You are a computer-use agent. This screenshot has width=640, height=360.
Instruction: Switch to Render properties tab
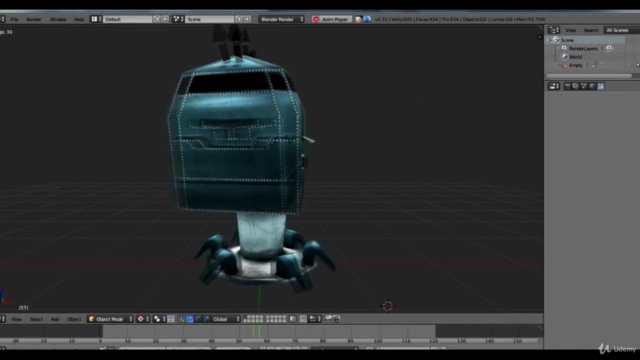tap(567, 86)
